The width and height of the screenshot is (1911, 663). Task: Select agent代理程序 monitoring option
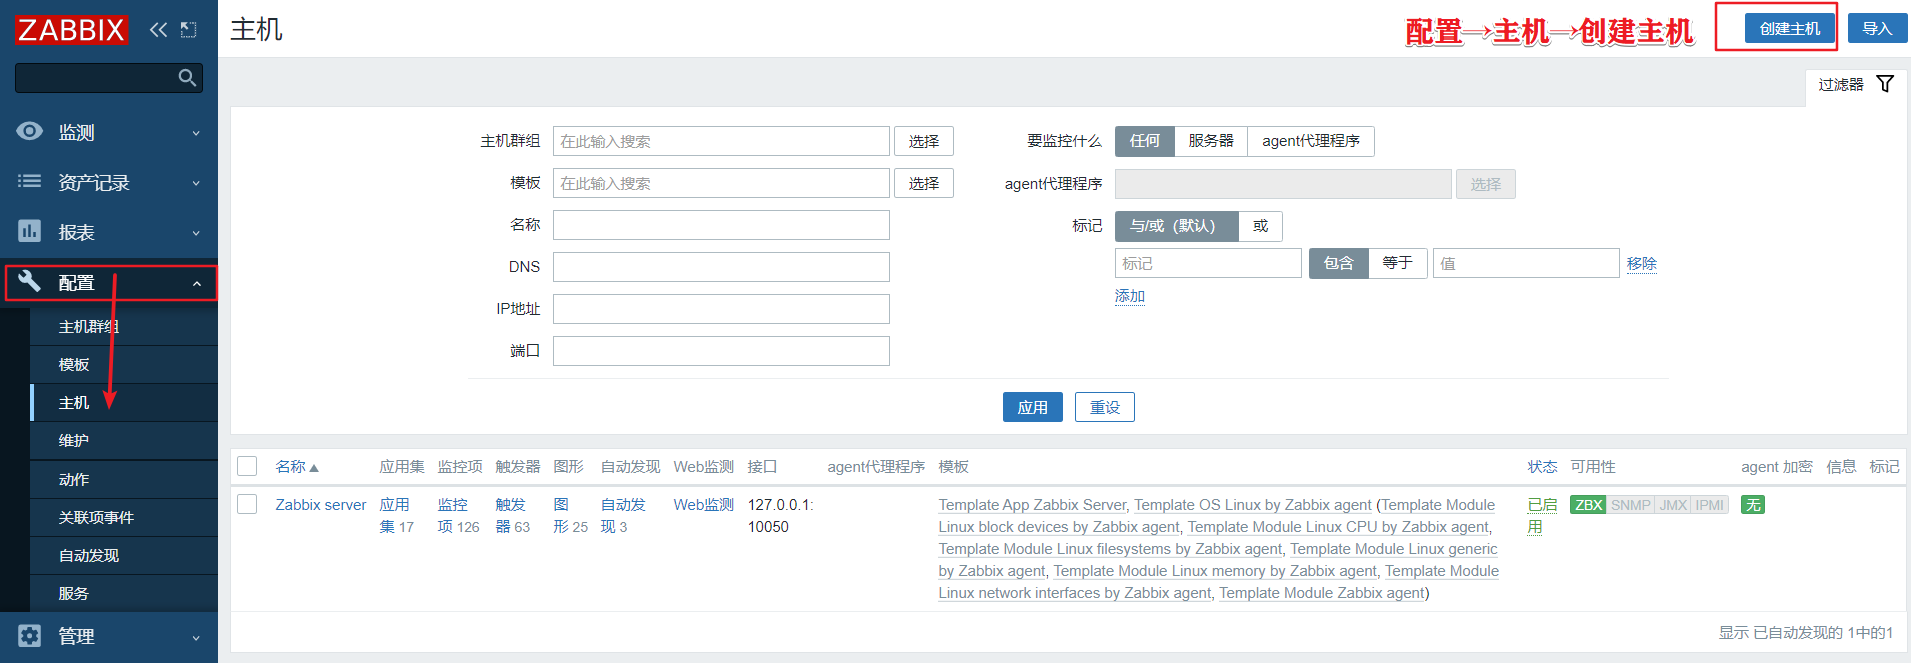pos(1311,141)
